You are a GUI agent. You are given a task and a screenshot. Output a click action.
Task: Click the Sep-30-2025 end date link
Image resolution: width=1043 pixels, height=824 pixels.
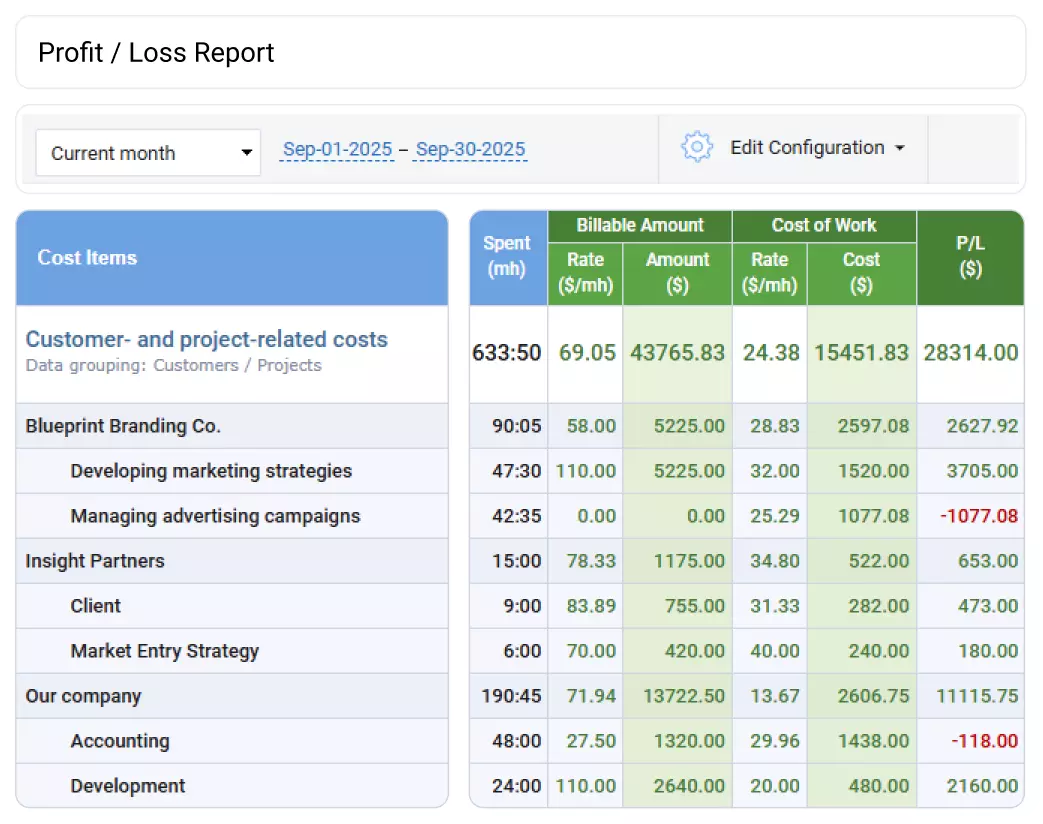[470, 148]
